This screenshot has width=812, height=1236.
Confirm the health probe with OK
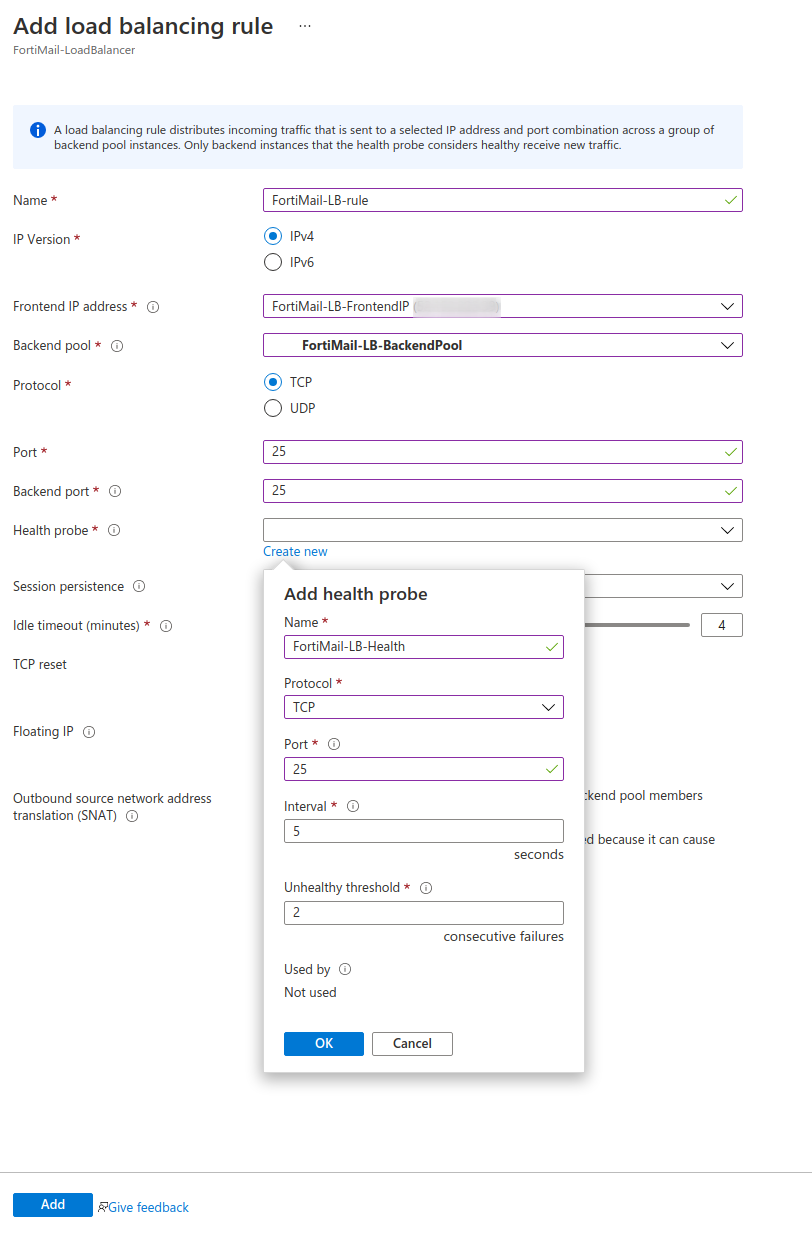[323, 1043]
